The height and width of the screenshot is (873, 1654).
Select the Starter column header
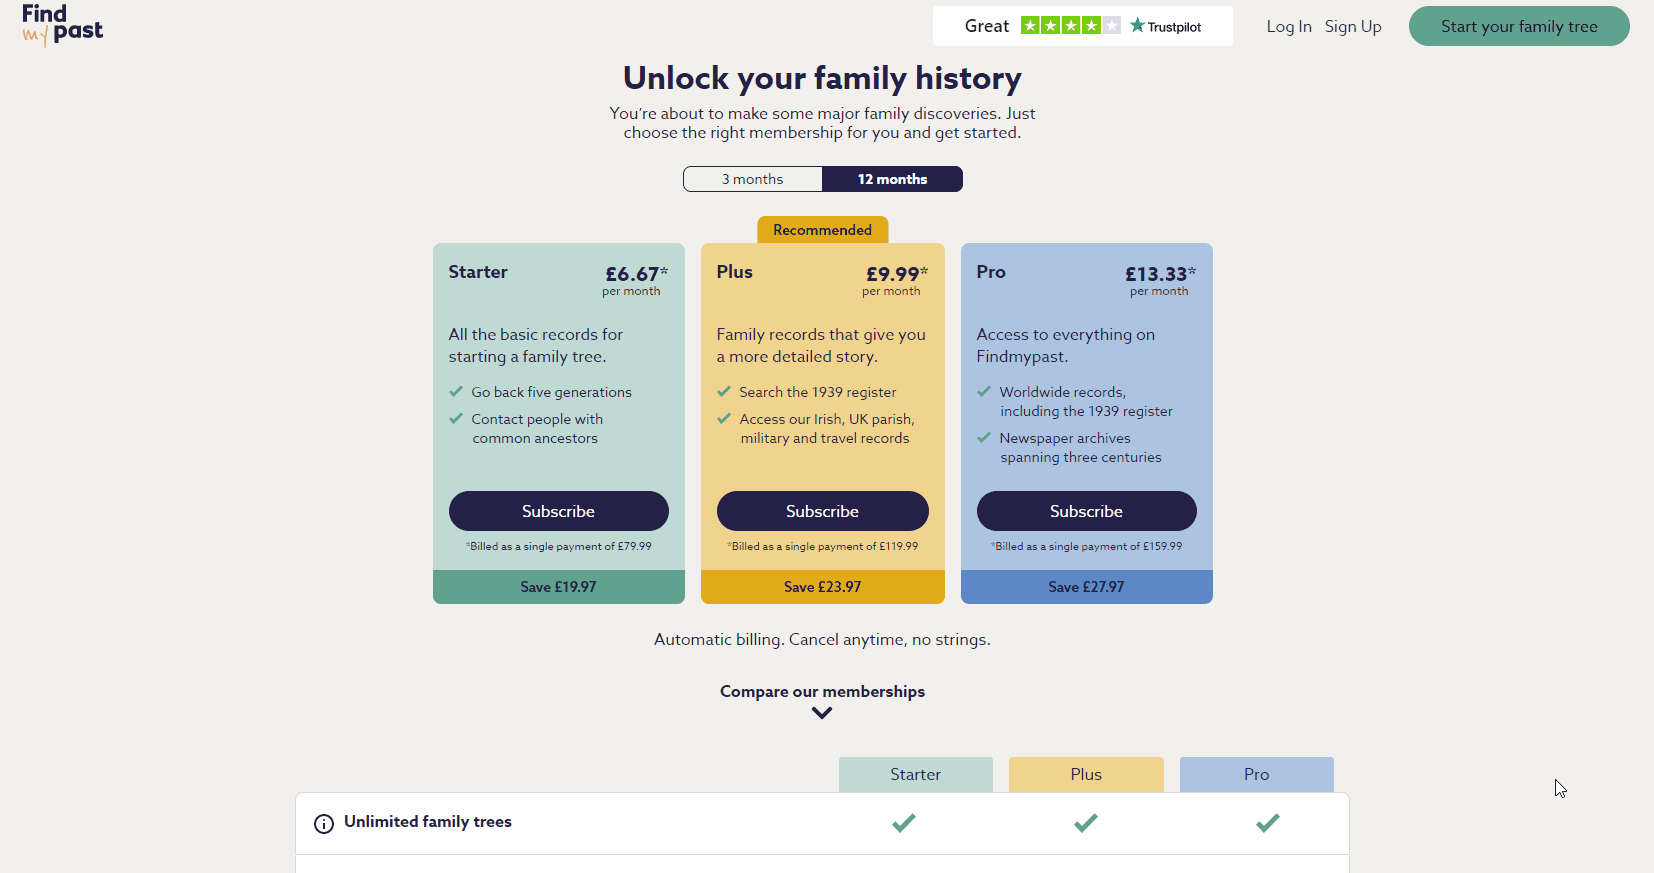(915, 774)
